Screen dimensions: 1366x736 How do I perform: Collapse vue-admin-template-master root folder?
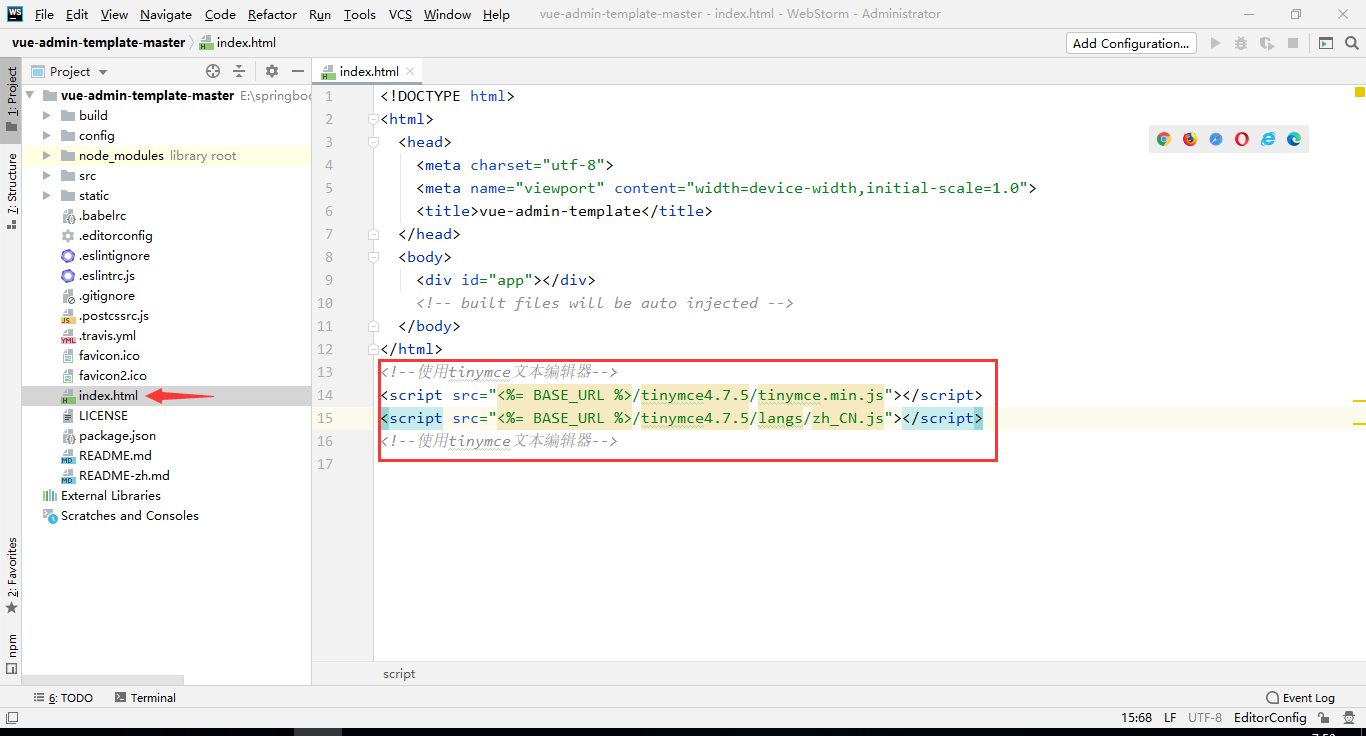[x=30, y=95]
